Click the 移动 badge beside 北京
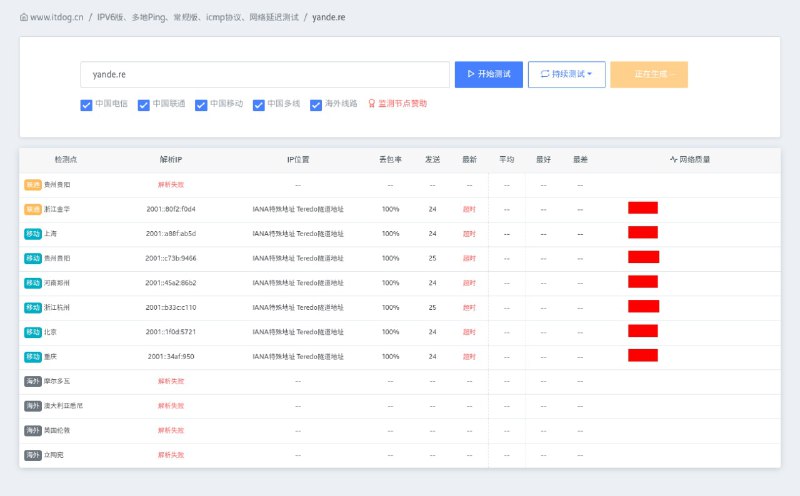The height and width of the screenshot is (496, 800). point(33,331)
